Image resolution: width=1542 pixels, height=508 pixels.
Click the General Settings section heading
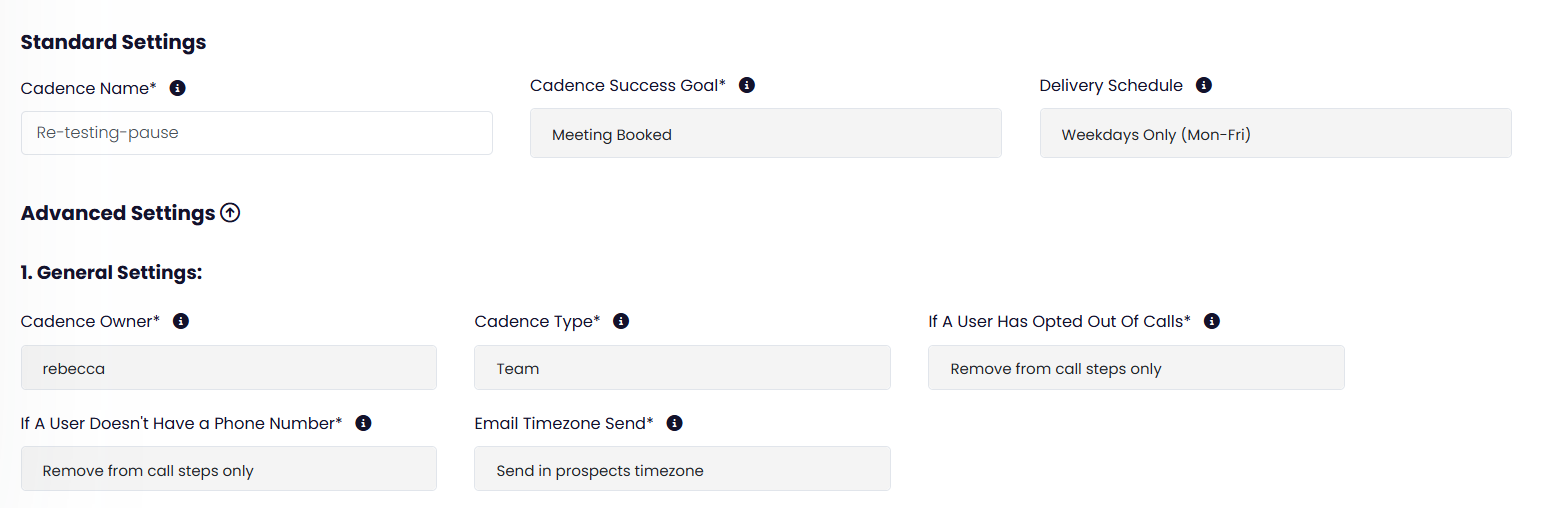tap(111, 272)
